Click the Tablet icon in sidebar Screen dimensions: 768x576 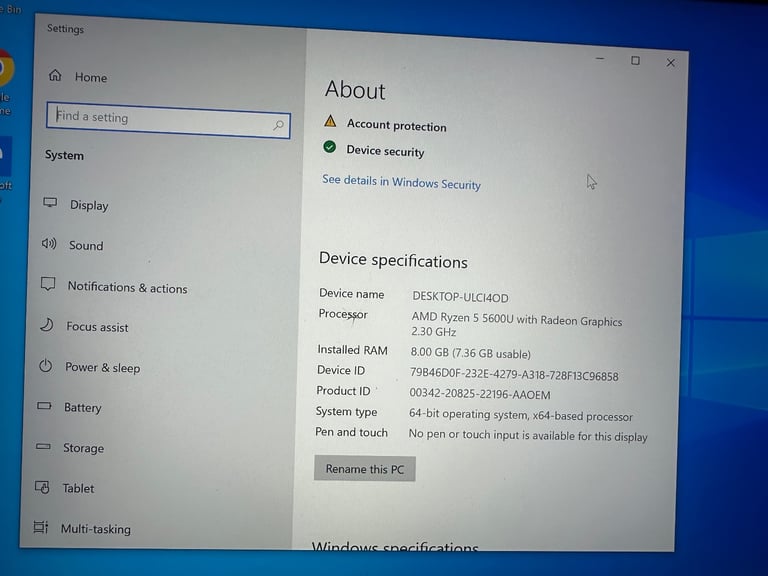pos(42,487)
